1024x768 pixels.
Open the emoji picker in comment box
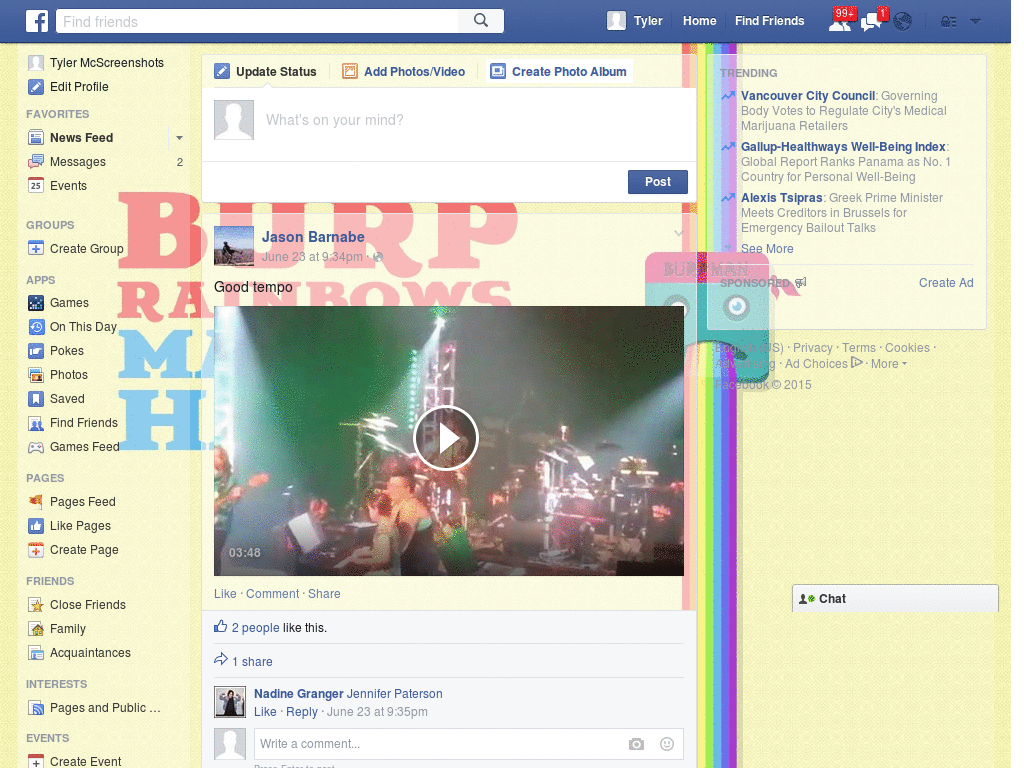[666, 744]
